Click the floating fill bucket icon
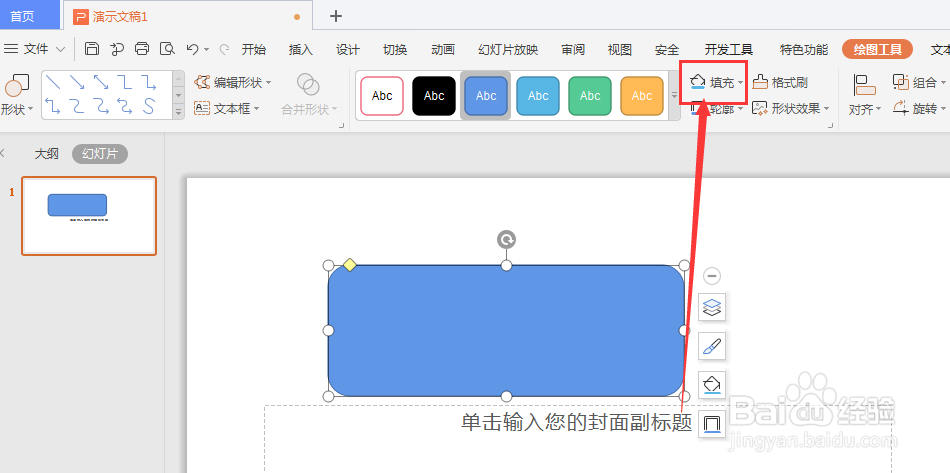950x473 pixels. pos(712,385)
